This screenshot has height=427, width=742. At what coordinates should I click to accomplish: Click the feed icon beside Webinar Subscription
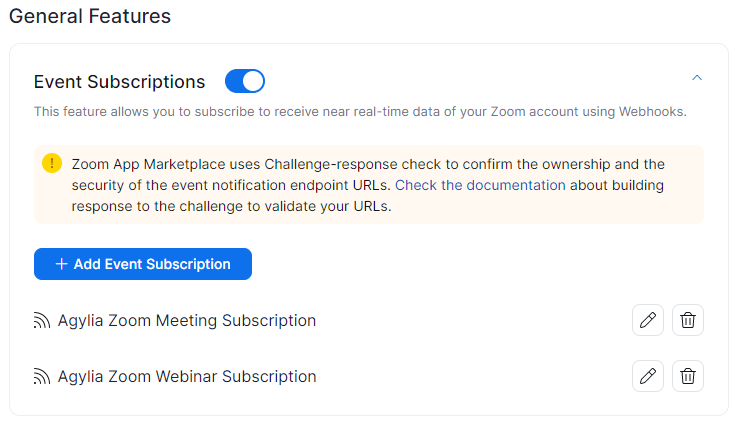pyautogui.click(x=42, y=376)
